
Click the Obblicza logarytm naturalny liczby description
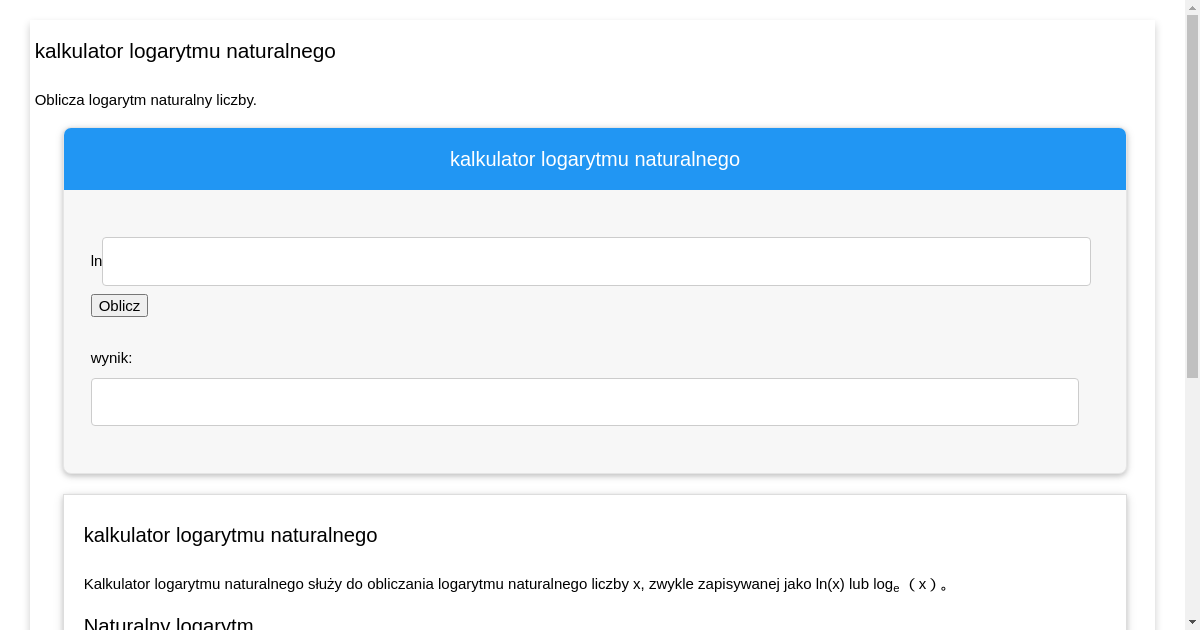146,100
